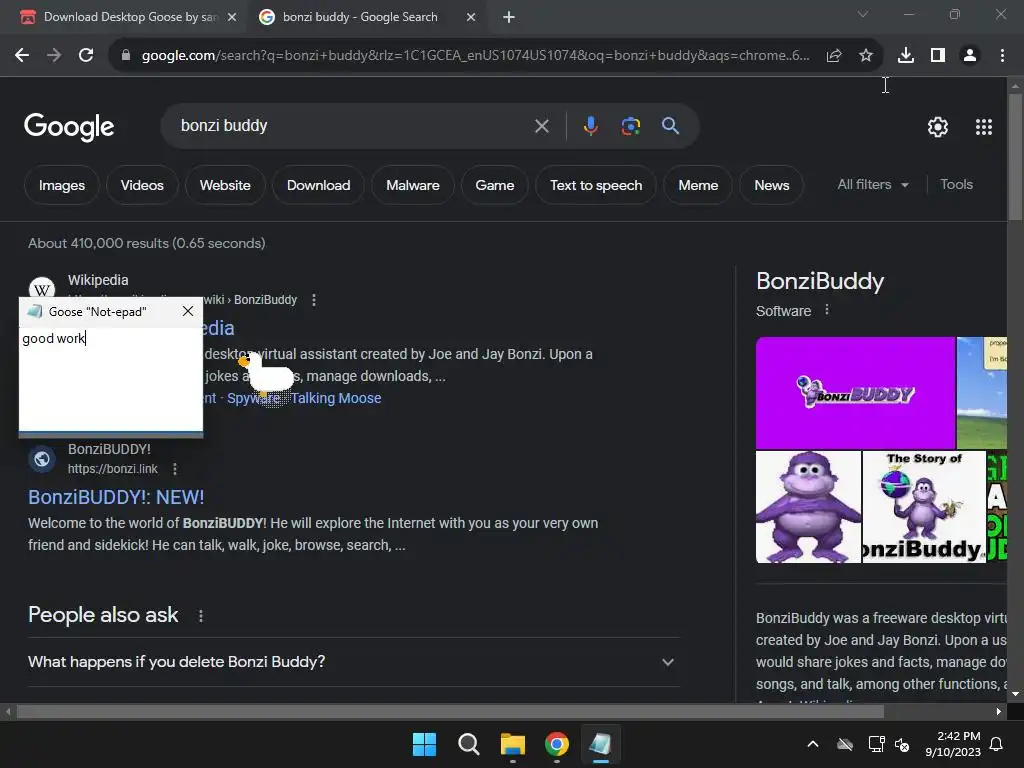1024x768 pixels.
Task: Open the network status tray icon
Action: 876,744
